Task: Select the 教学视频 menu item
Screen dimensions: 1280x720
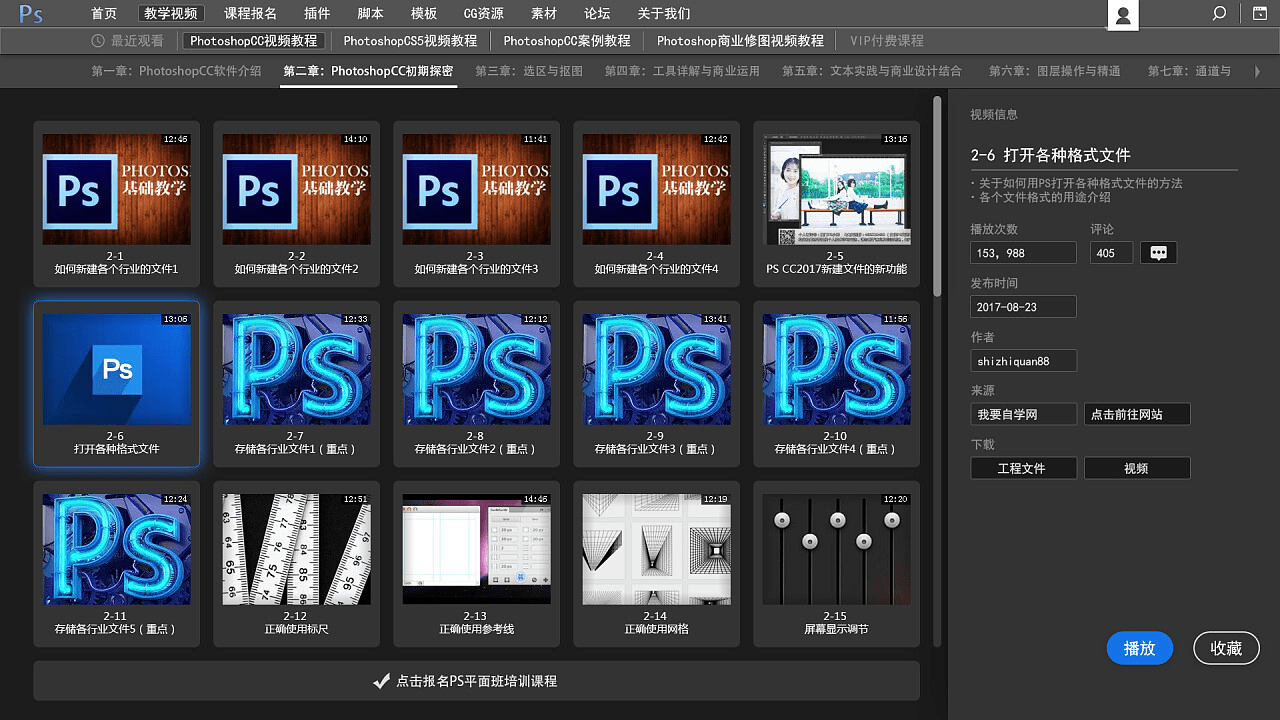Action: pos(170,14)
